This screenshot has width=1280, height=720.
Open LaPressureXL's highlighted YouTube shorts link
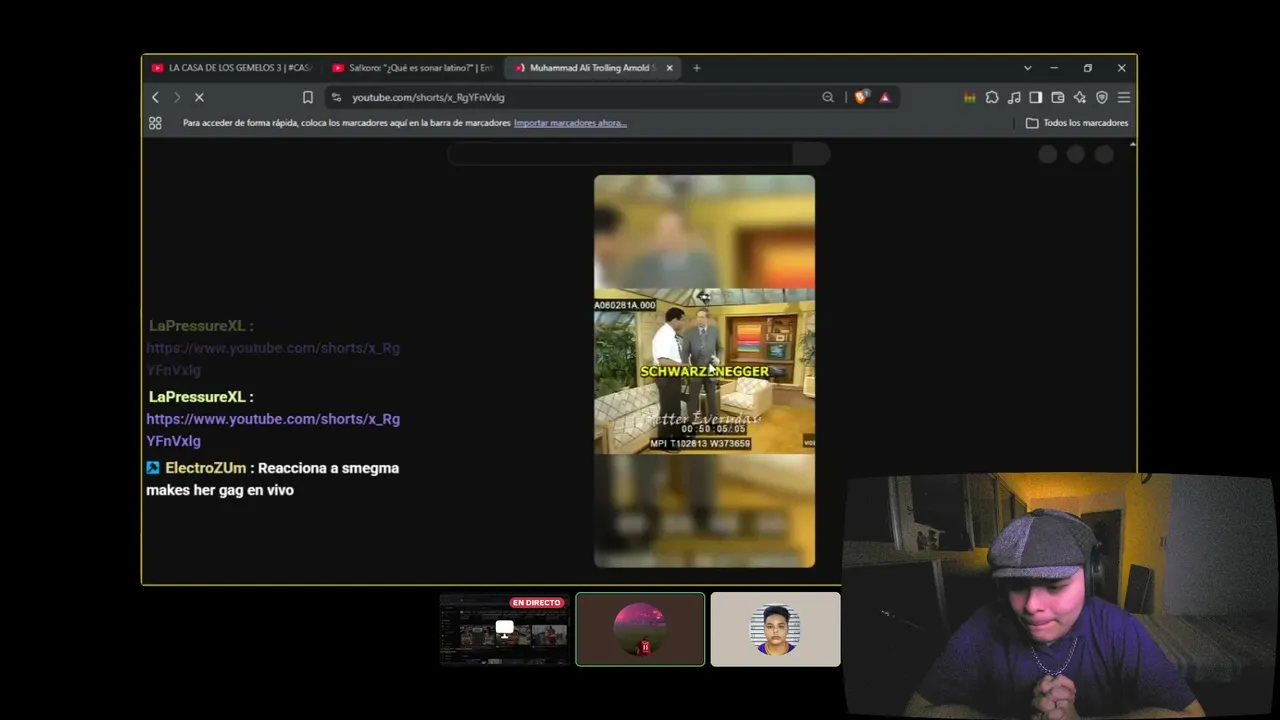point(273,430)
